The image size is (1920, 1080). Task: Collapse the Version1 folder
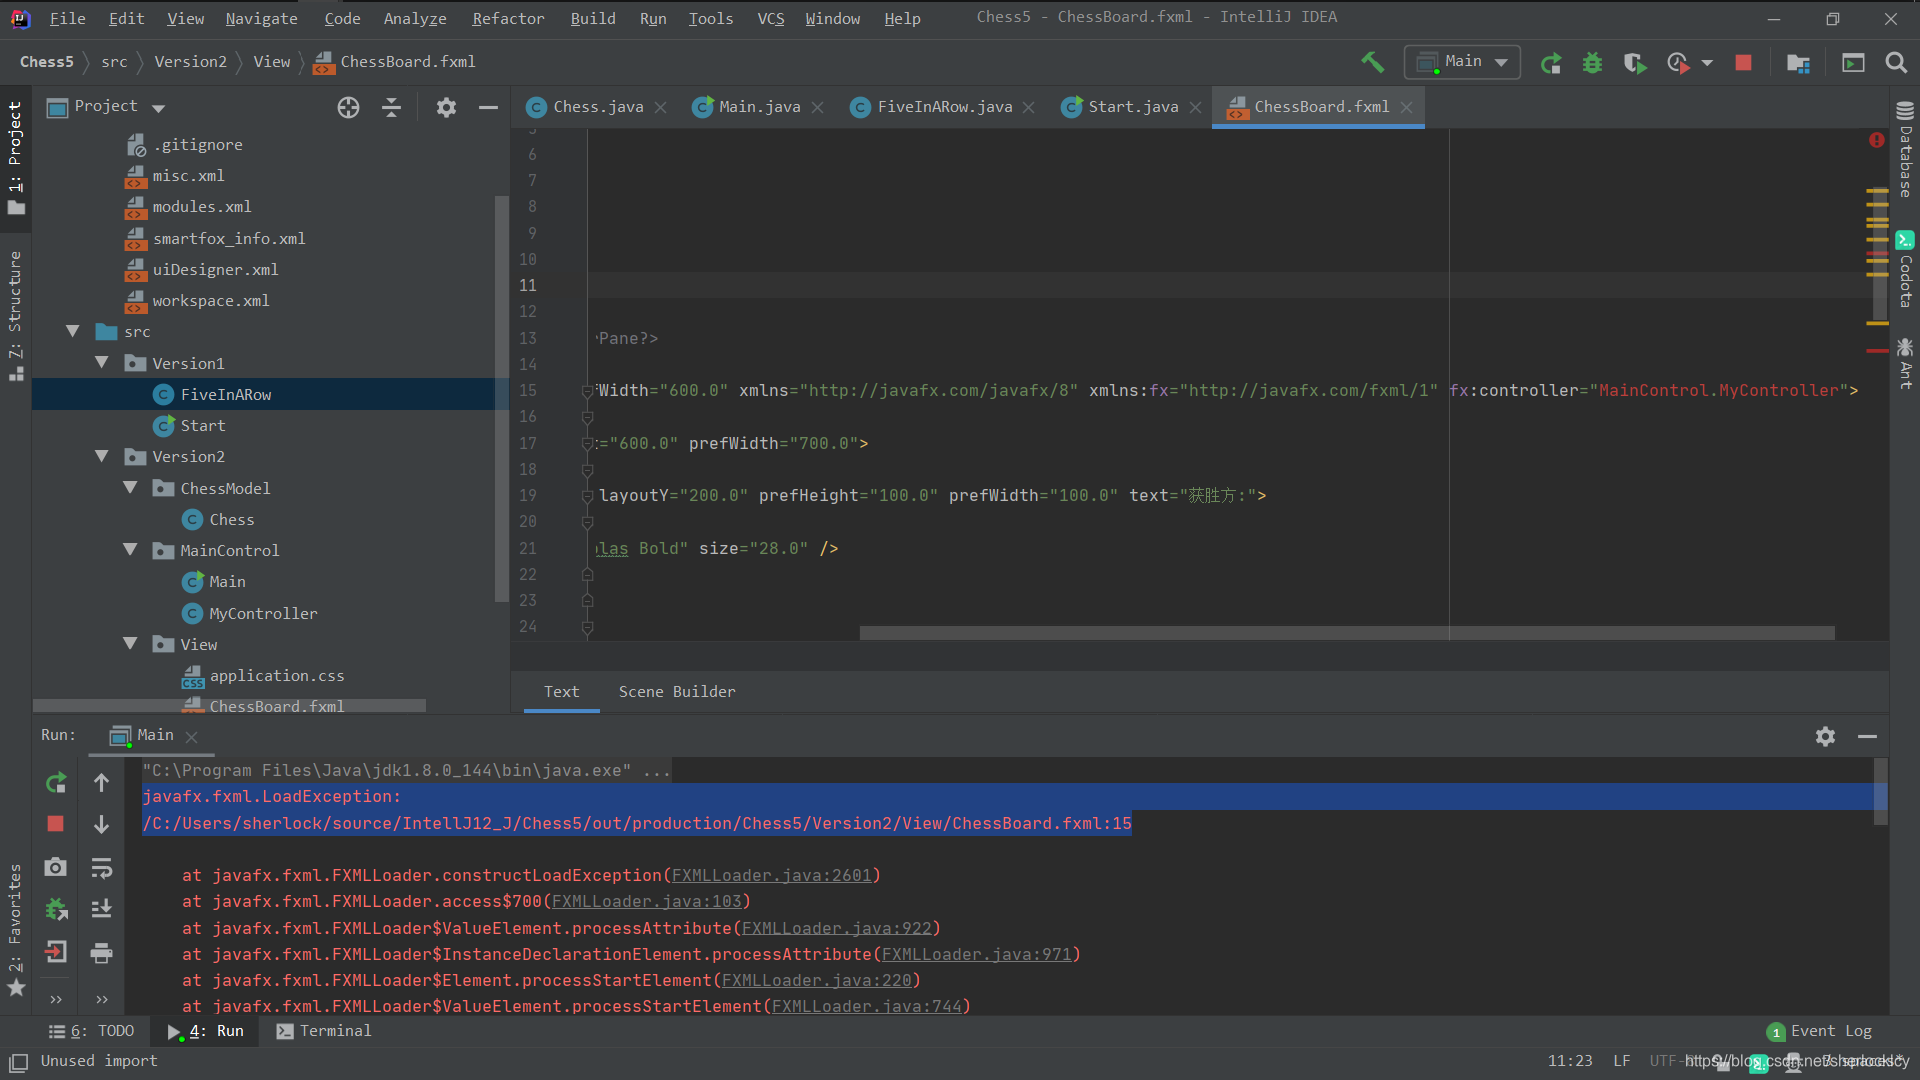(x=102, y=362)
